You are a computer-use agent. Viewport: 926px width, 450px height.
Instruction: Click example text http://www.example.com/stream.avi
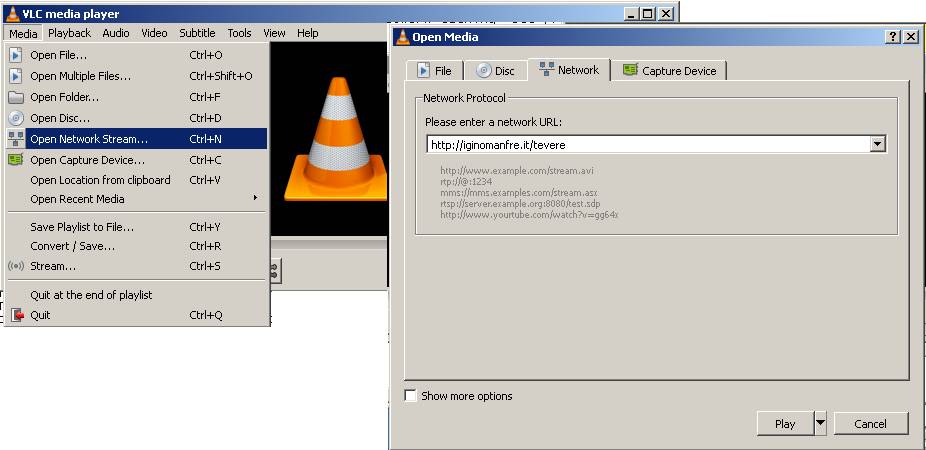coord(517,171)
